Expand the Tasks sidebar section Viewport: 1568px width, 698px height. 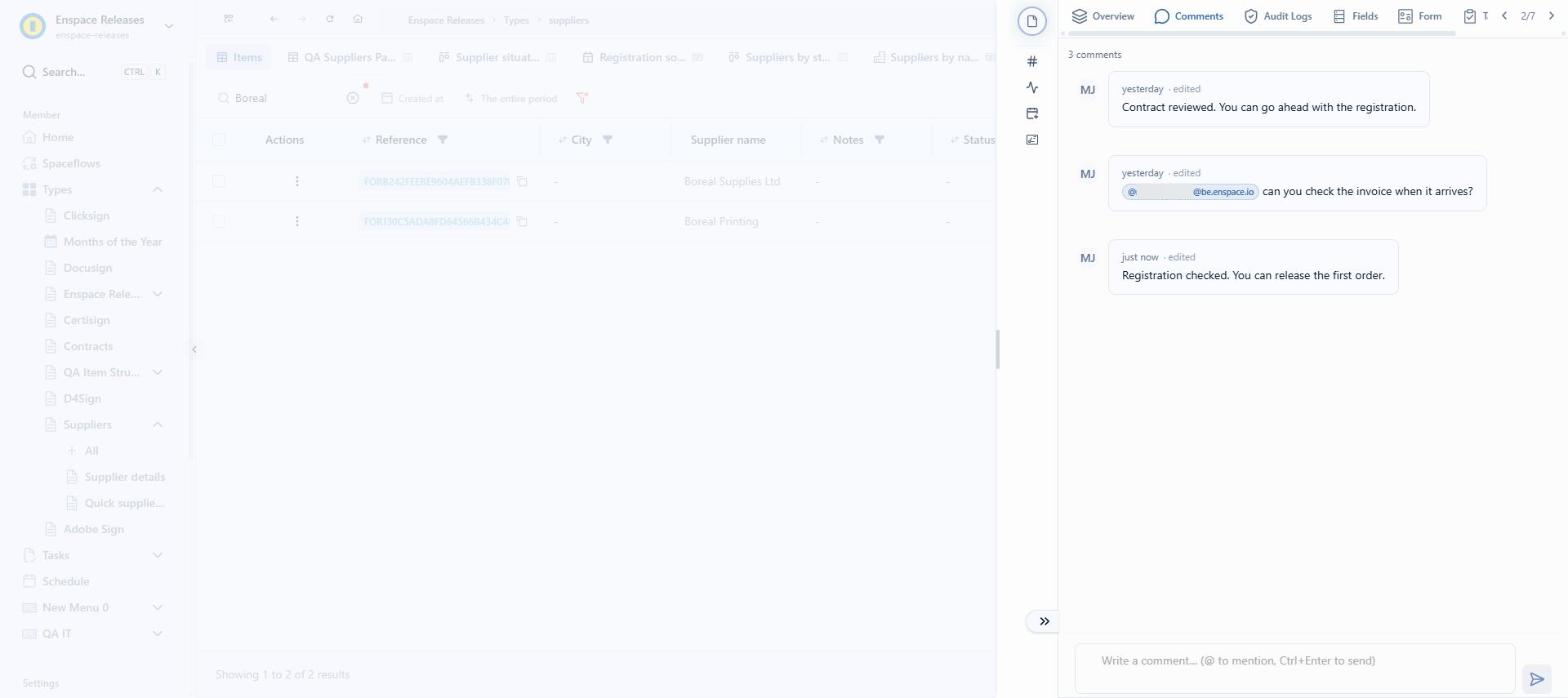tap(157, 555)
